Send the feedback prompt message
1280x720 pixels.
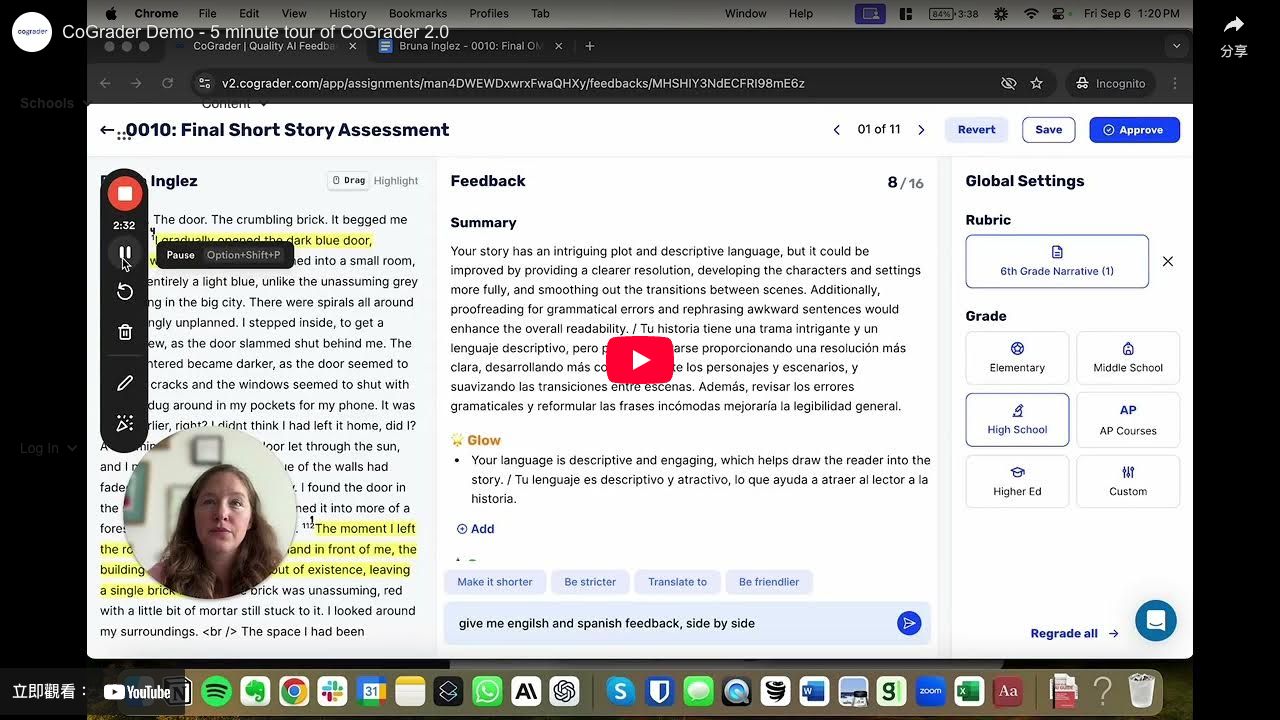tap(908, 623)
